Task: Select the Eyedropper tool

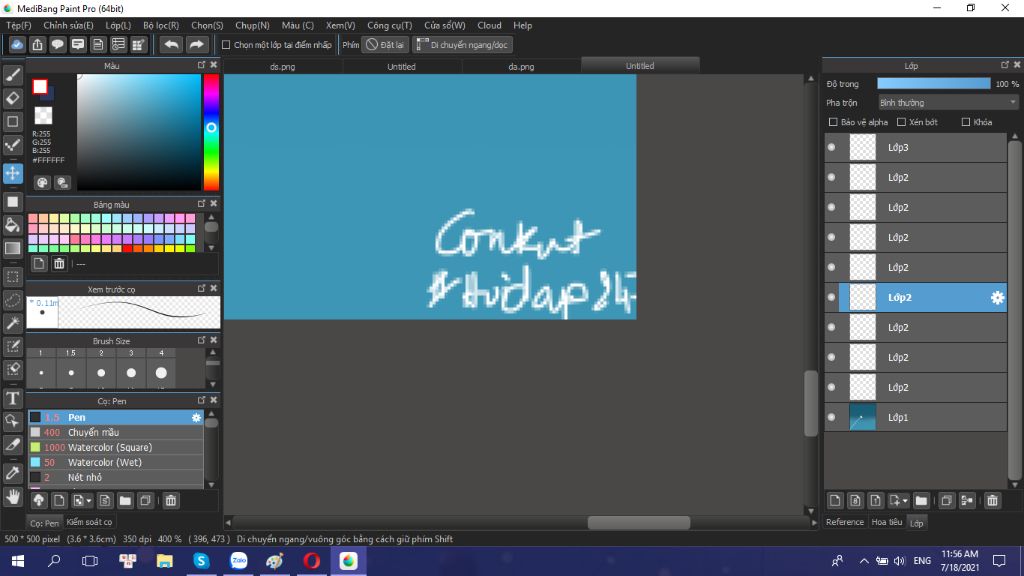Action: click(12, 473)
